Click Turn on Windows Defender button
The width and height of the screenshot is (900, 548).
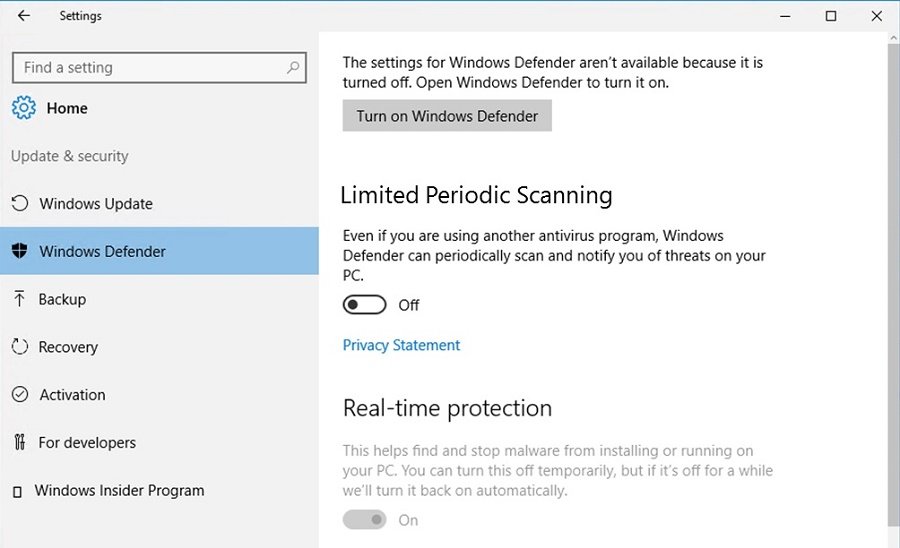[447, 116]
